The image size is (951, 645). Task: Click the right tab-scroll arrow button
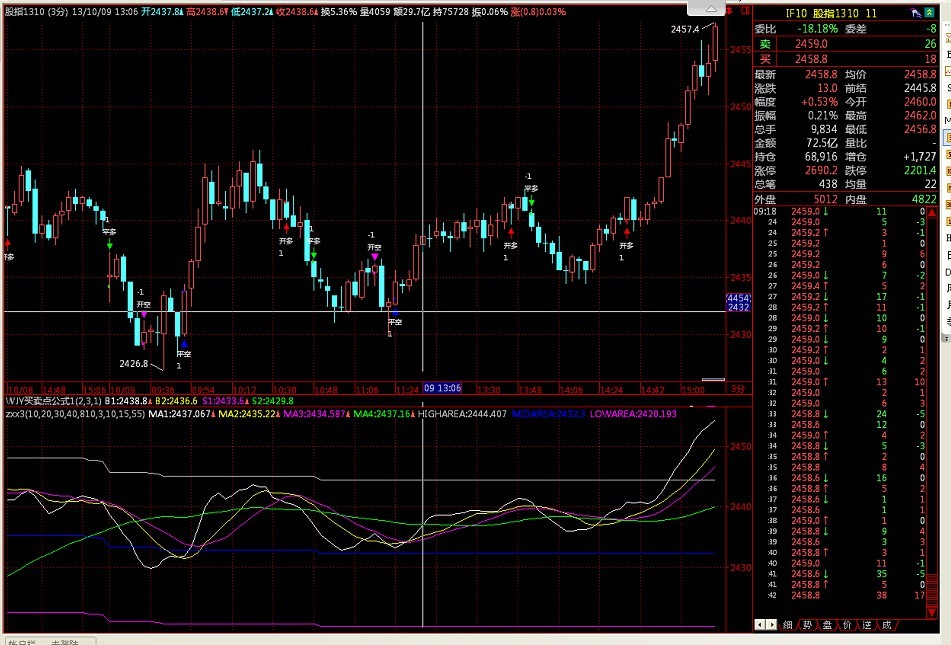pyautogui.click(x=770, y=624)
